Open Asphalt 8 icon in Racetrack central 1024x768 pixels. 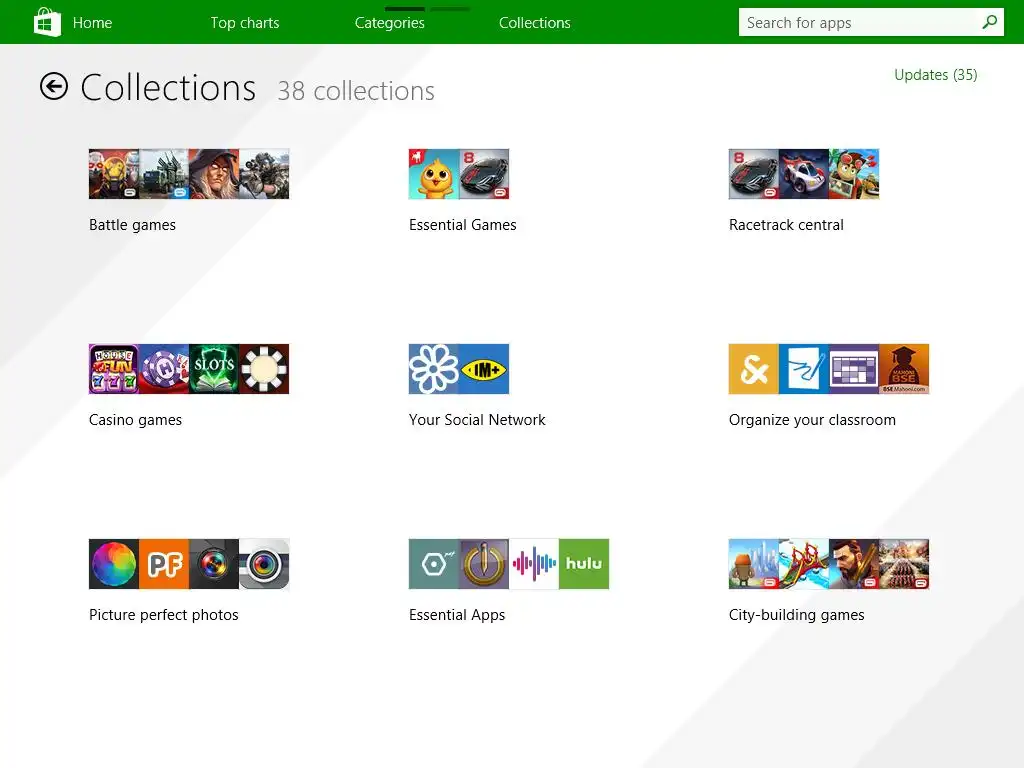coord(754,174)
